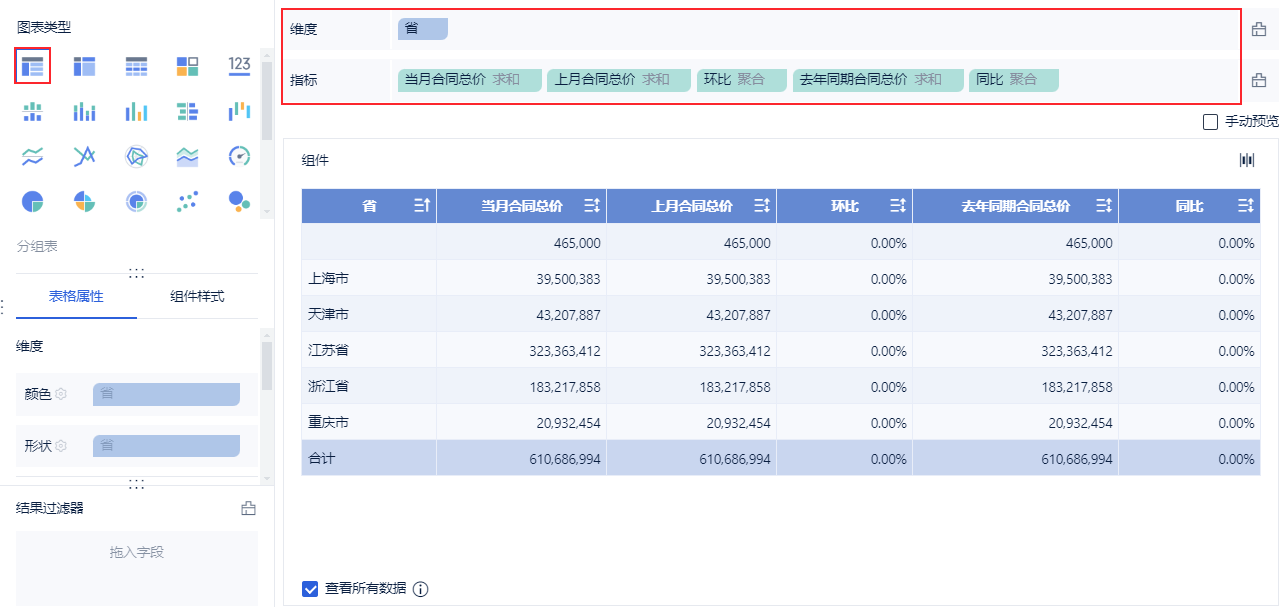Clear the dimension row fields icon

[x=1259, y=30]
